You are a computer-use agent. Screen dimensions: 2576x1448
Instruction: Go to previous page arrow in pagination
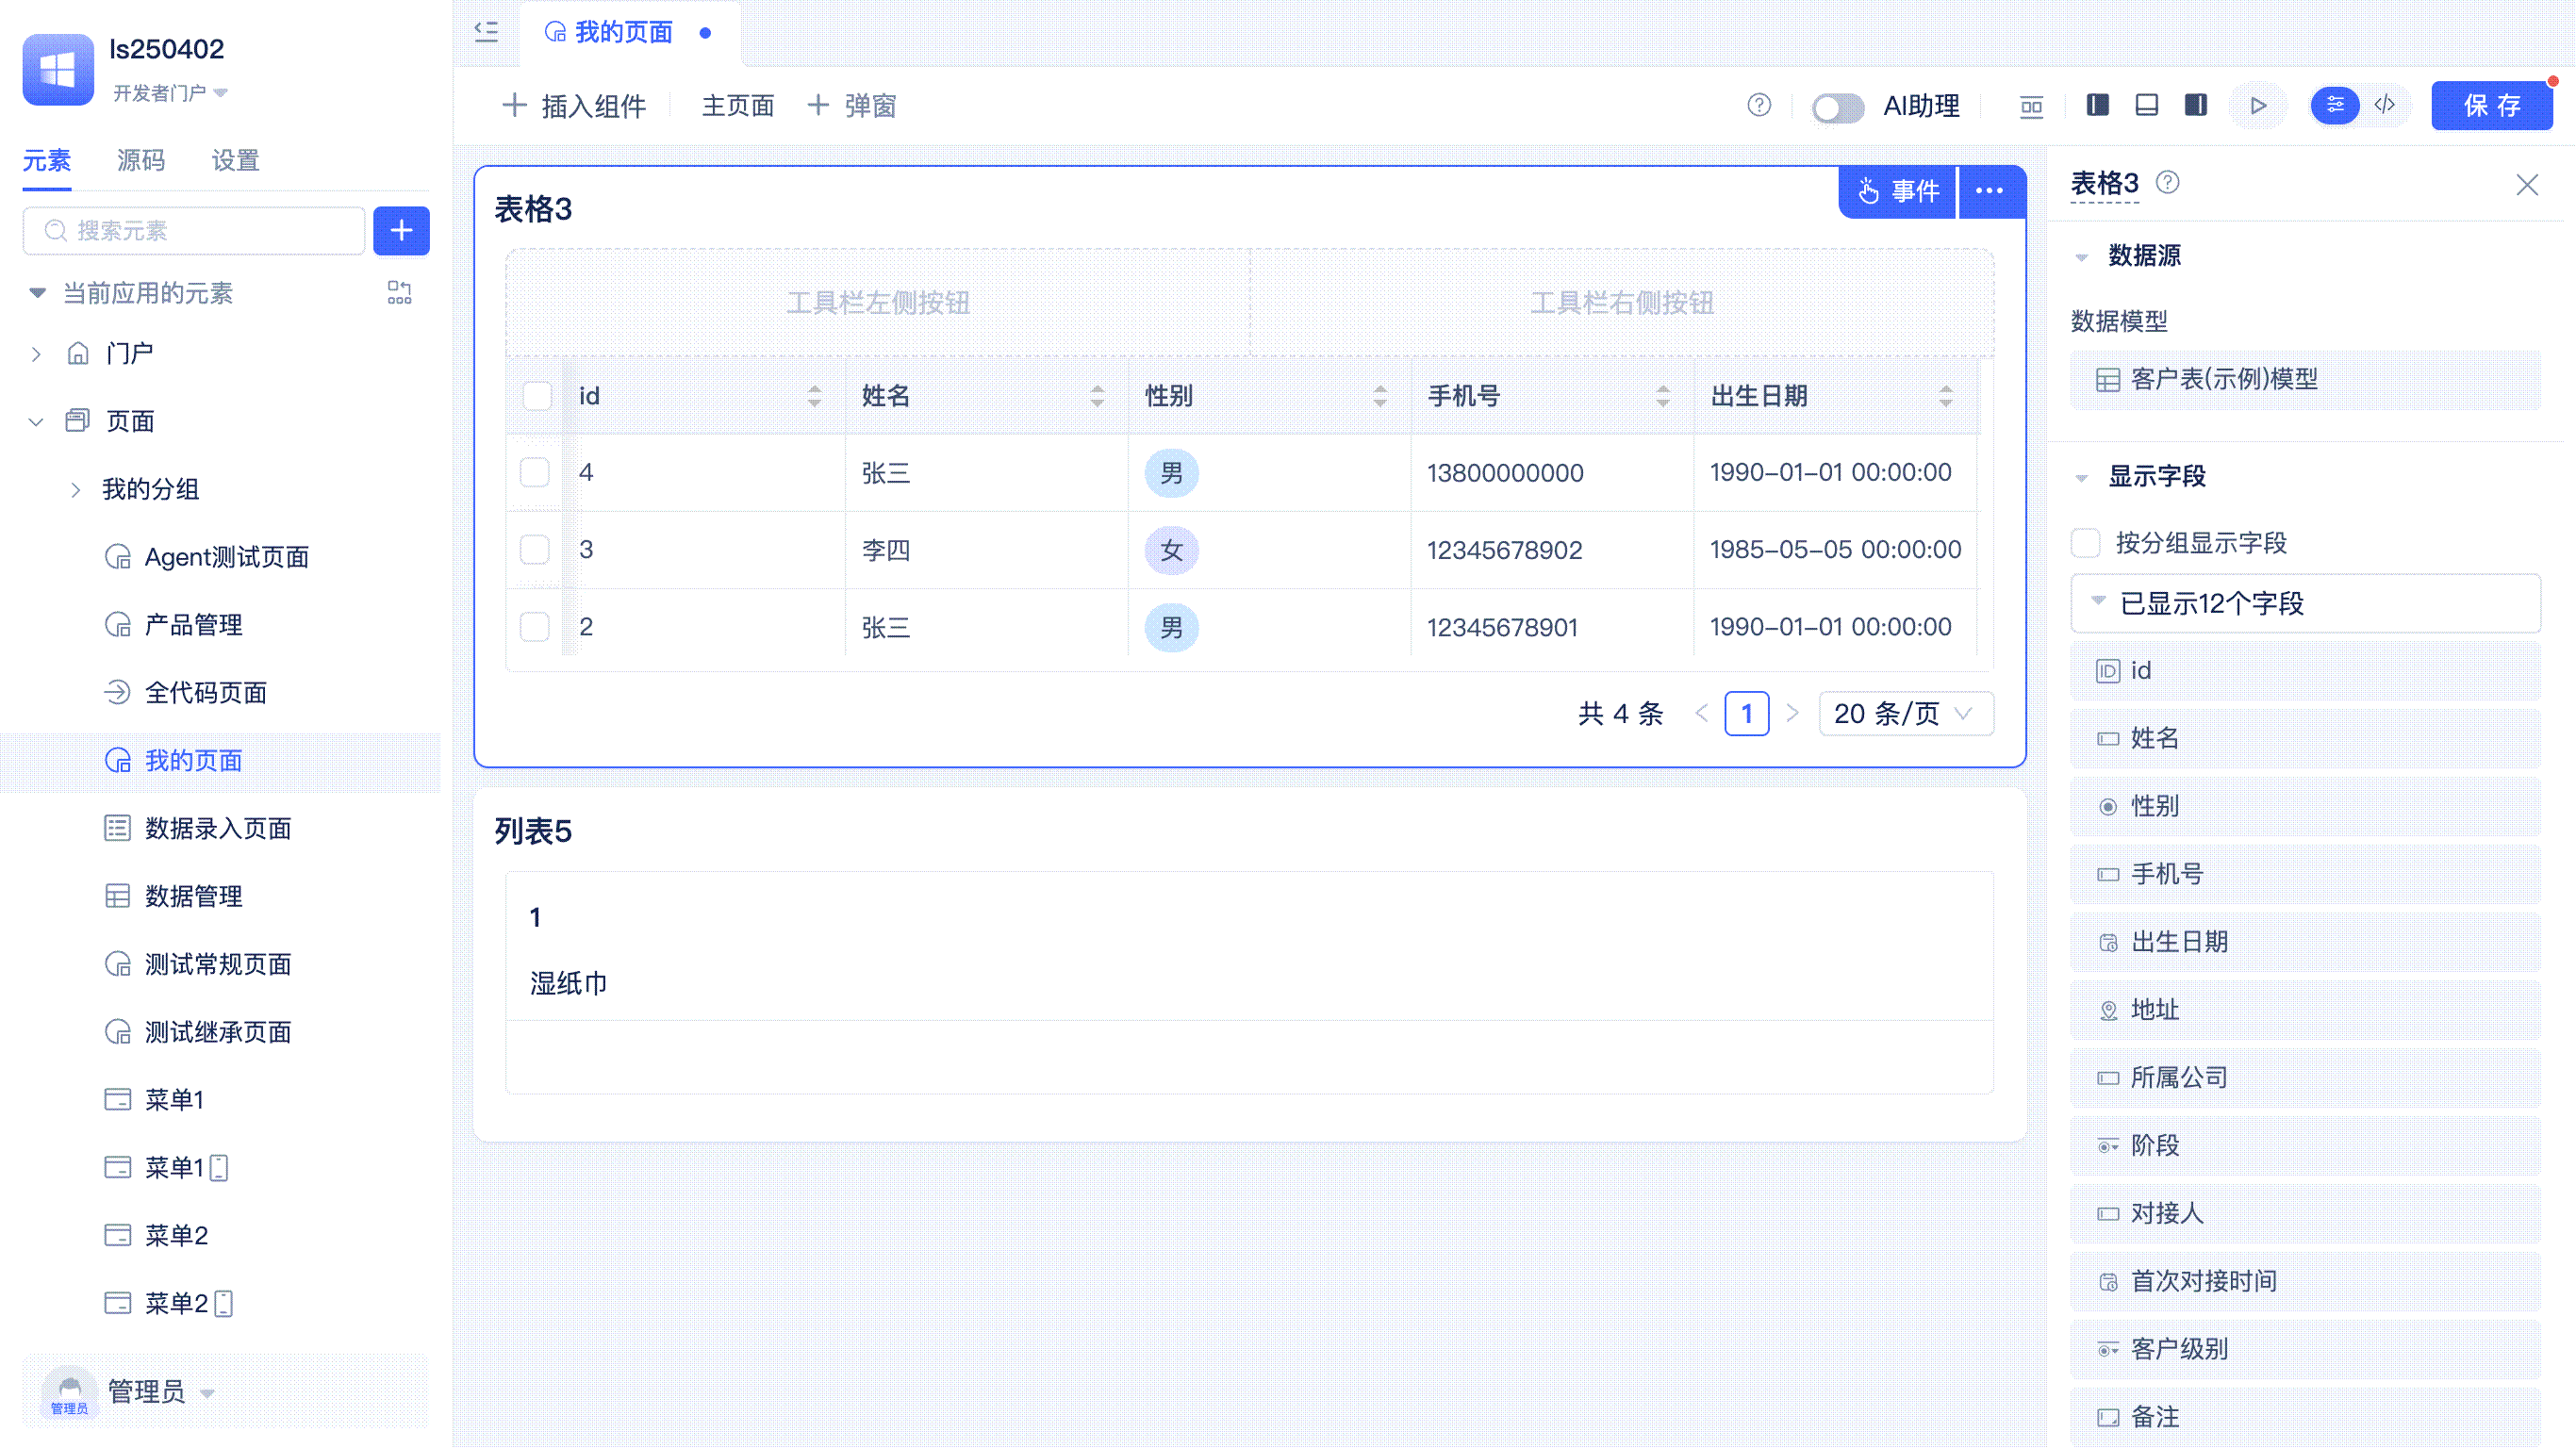click(x=1702, y=714)
